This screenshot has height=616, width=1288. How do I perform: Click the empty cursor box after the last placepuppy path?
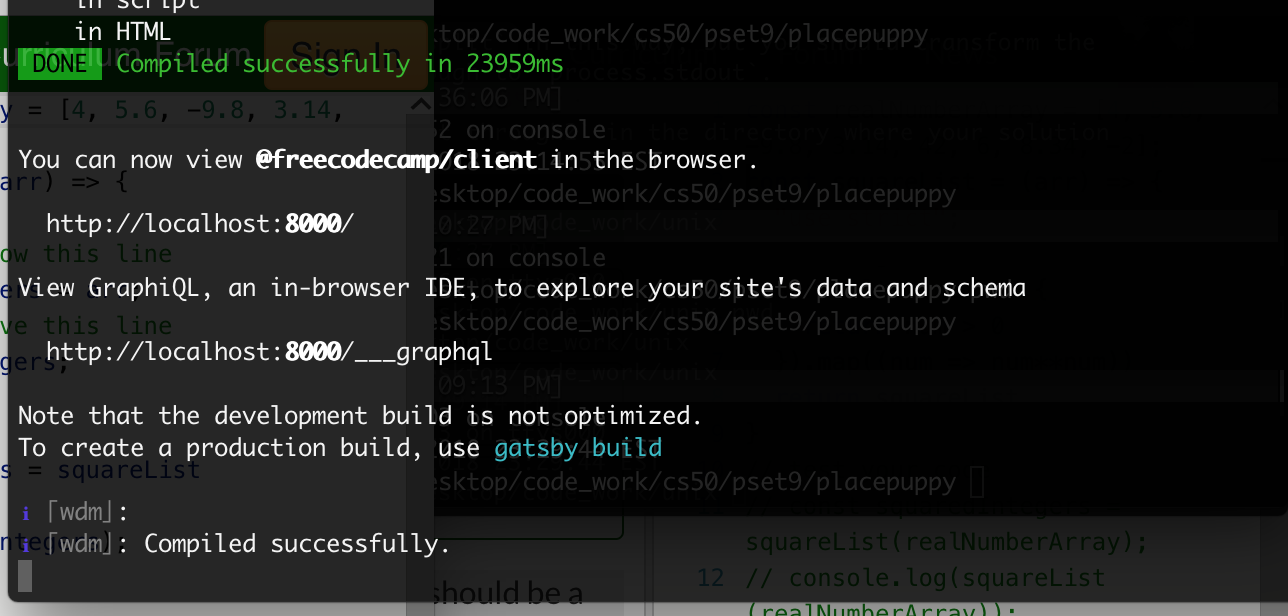977,482
